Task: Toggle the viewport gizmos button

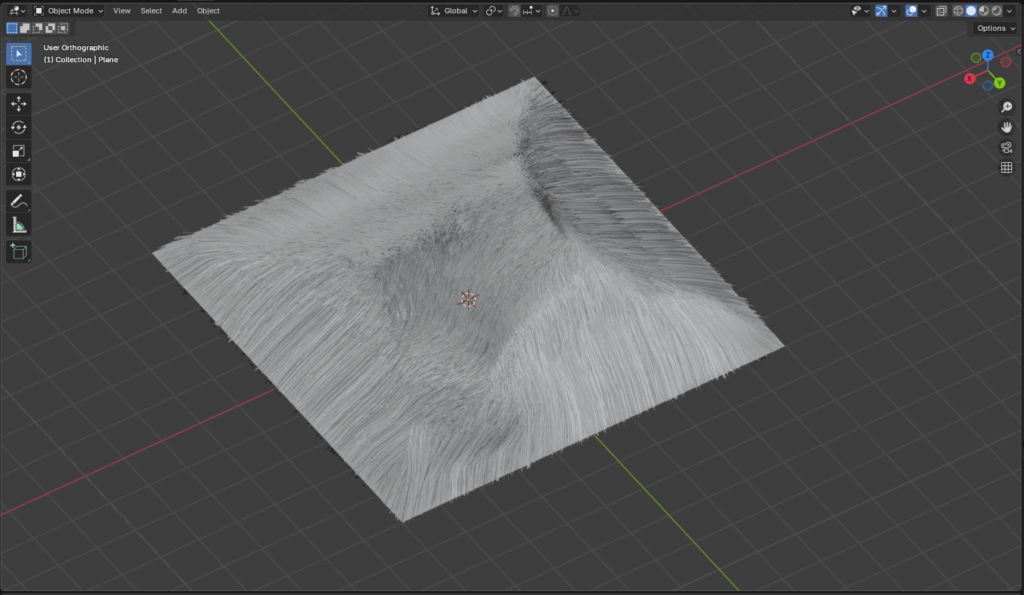Action: click(881, 10)
